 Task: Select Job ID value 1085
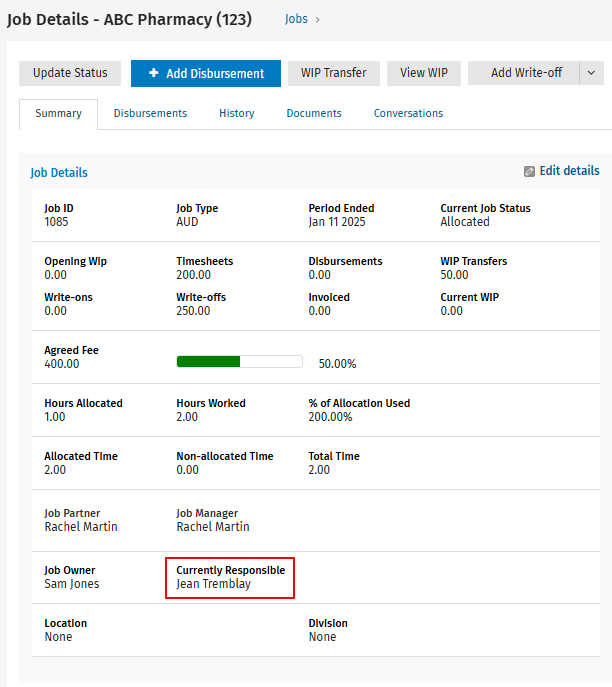pyautogui.click(x=56, y=222)
